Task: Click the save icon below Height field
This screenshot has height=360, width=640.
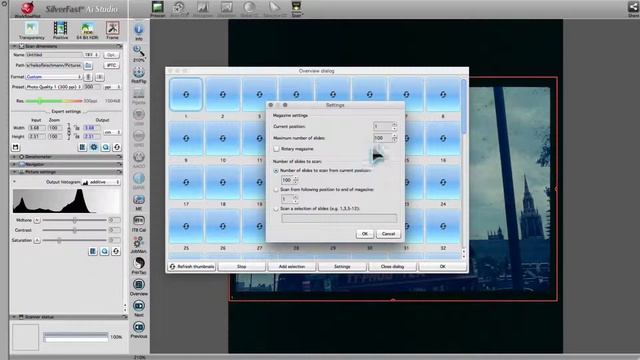Action: pos(16,147)
